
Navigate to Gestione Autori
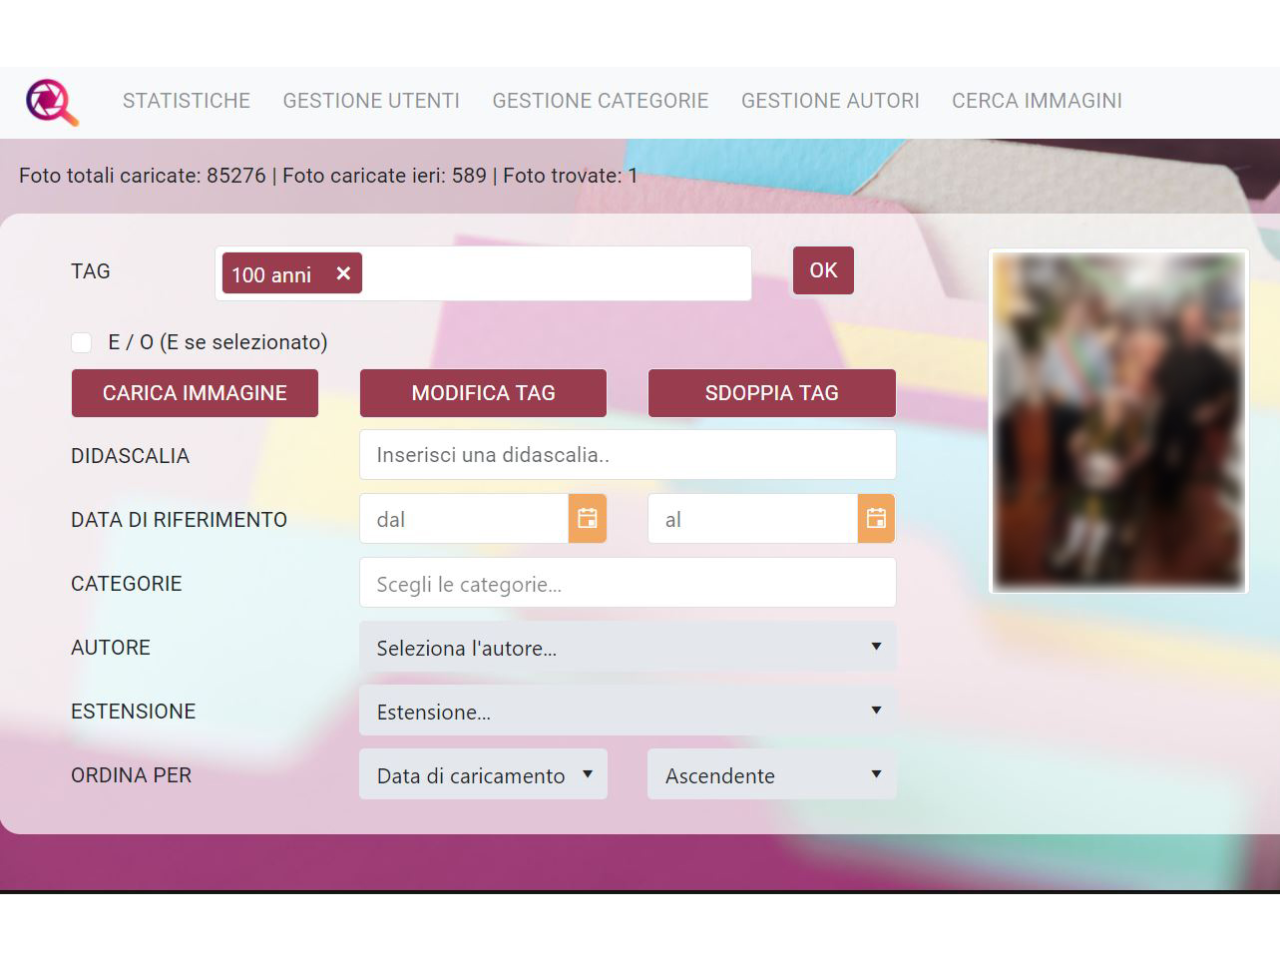[830, 101]
